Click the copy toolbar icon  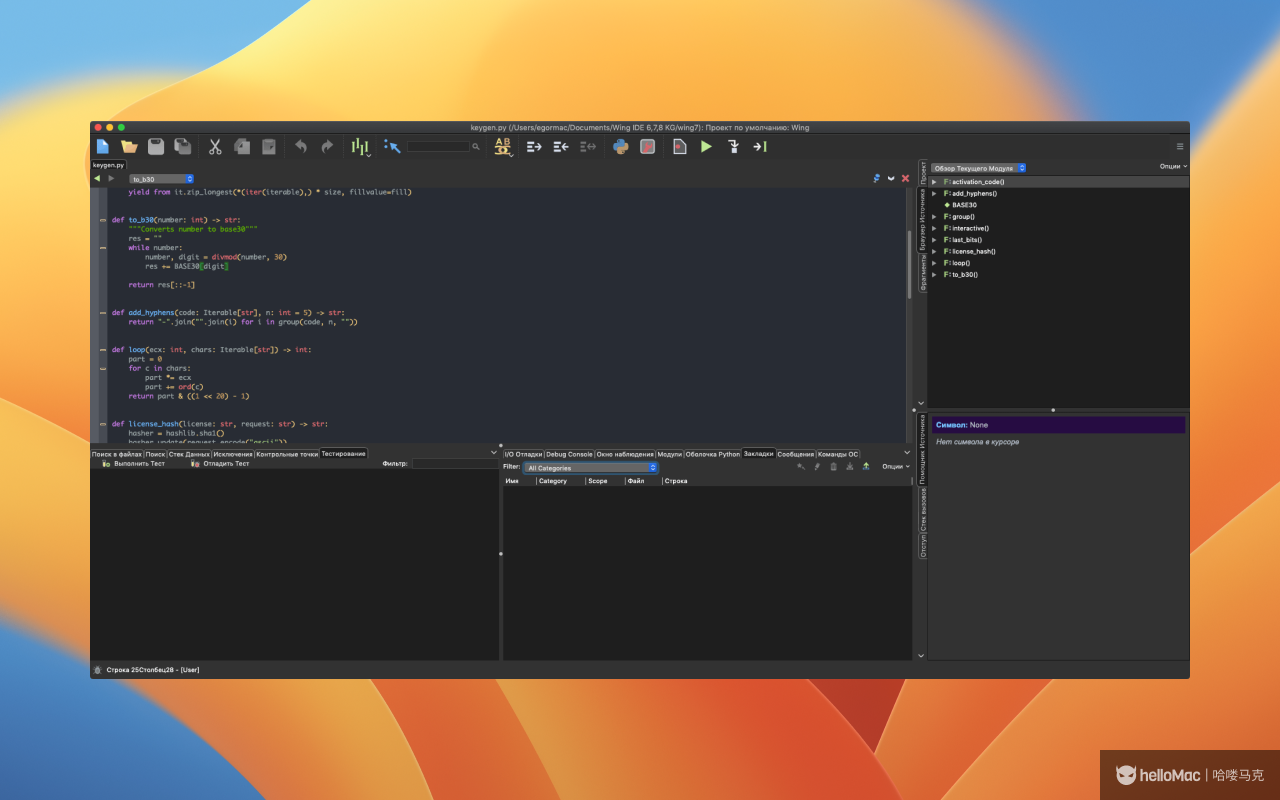pos(241,146)
